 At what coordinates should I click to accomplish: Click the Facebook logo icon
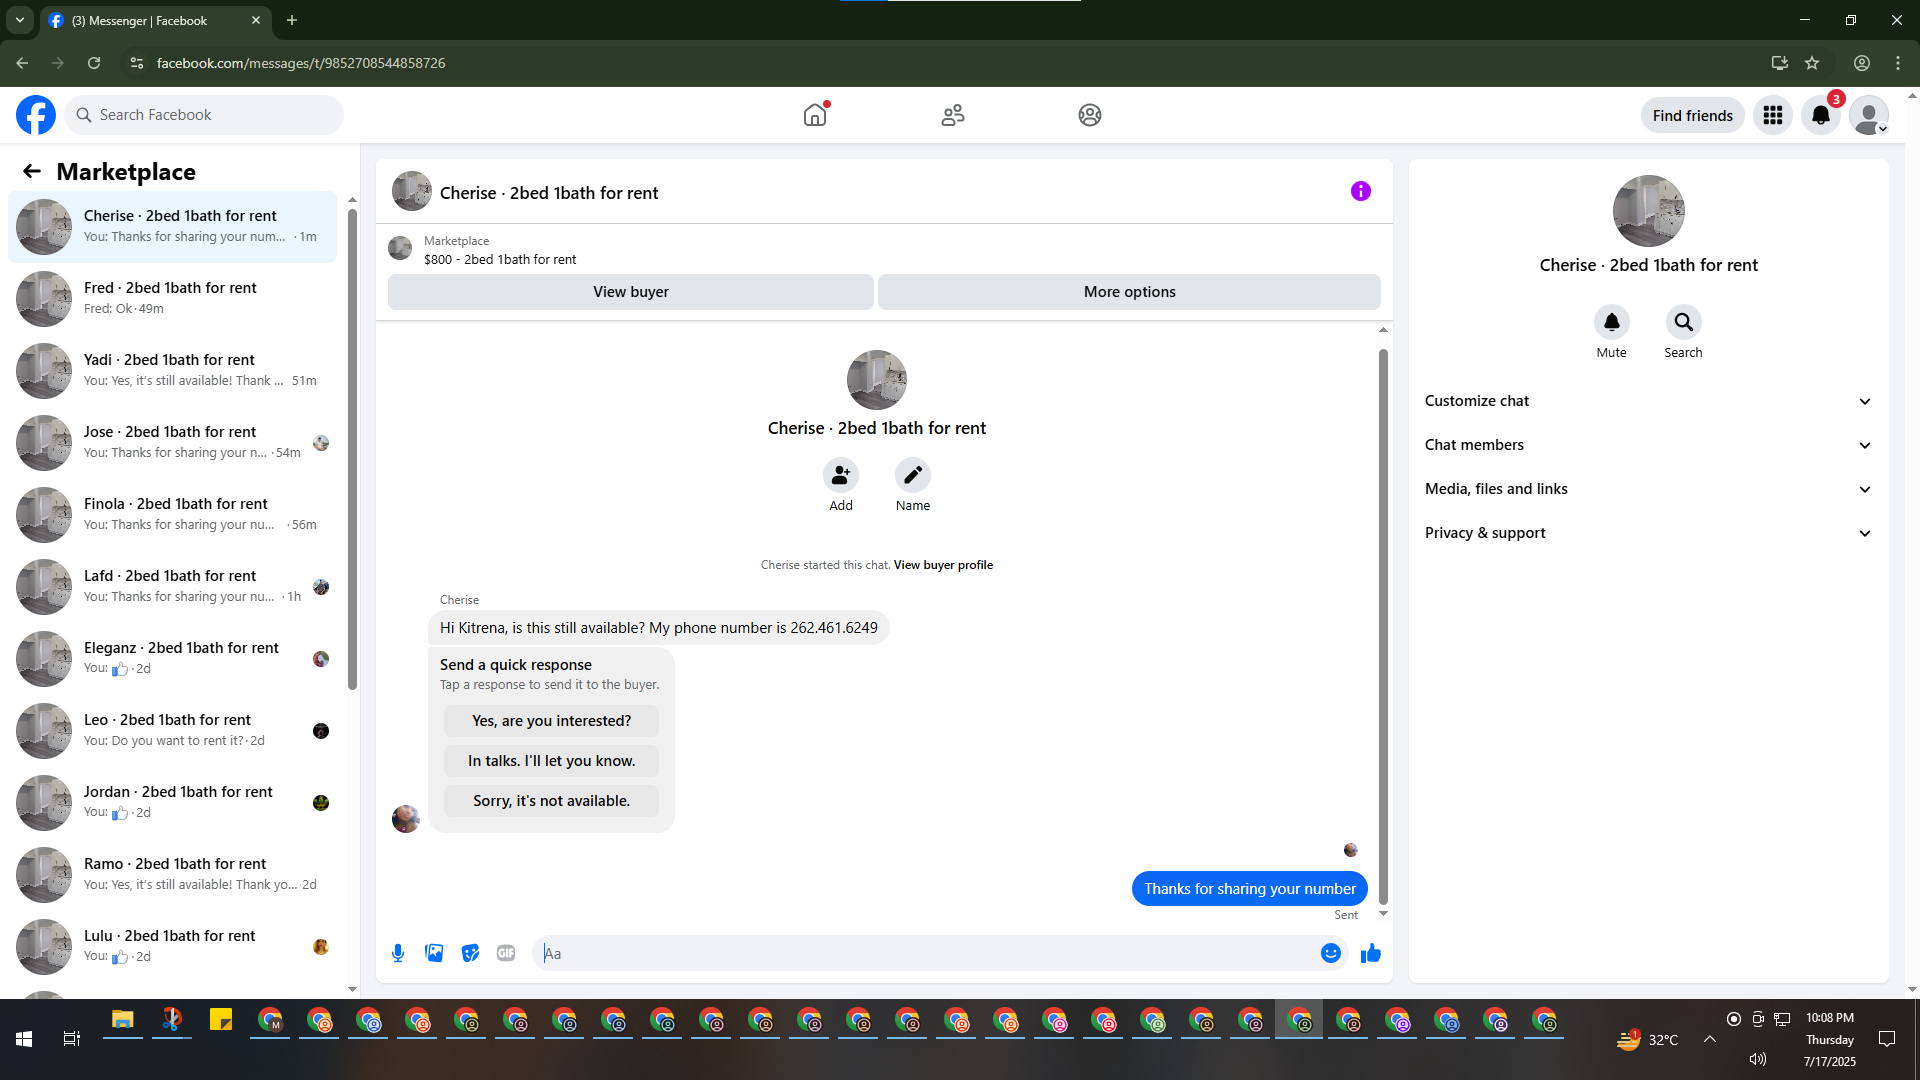click(x=36, y=115)
